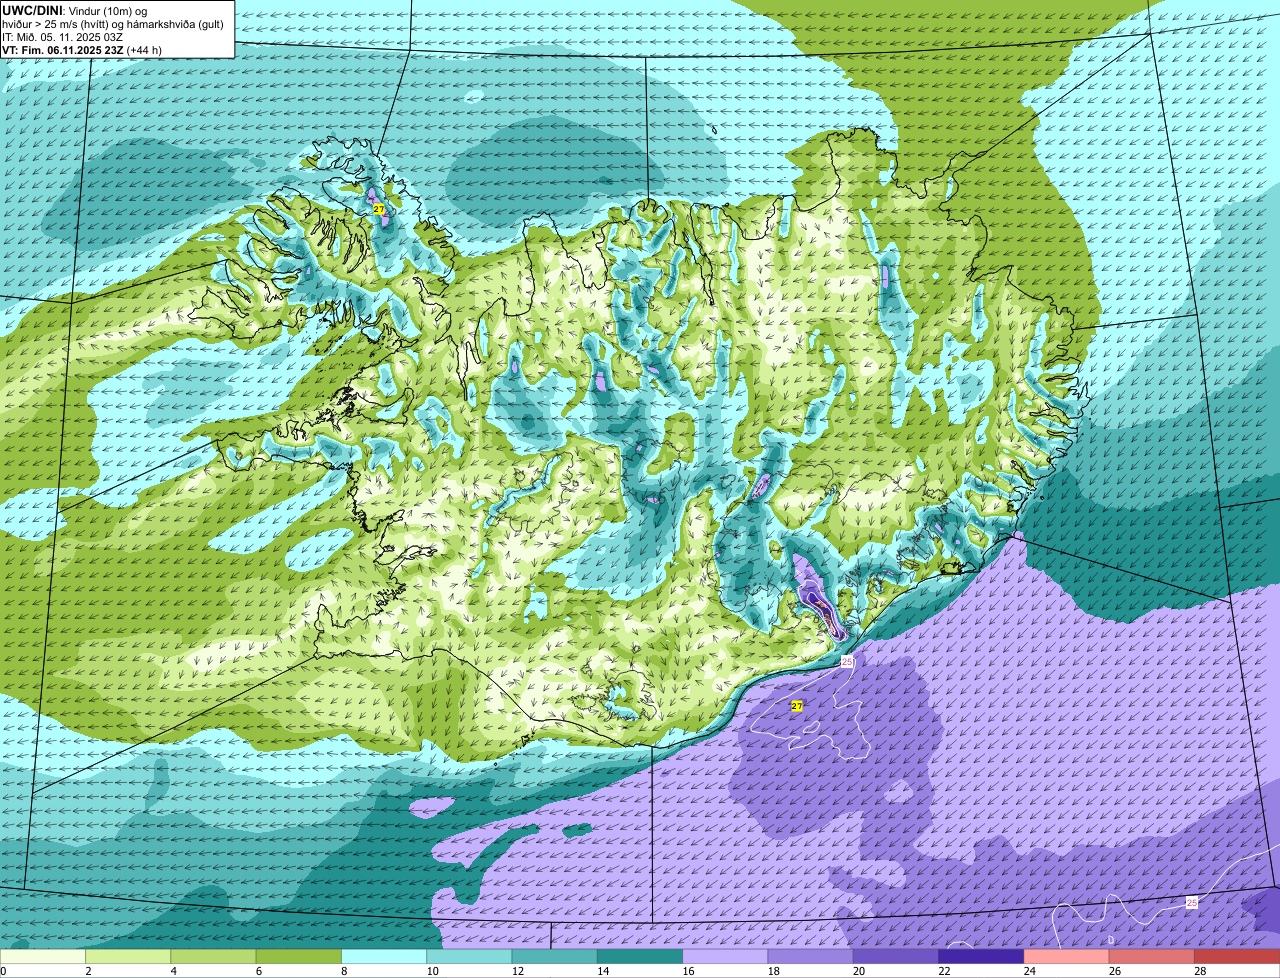This screenshot has height=978, width=1280.
Task: Select the 'IT: Mið. 05. 11. 2025 03Z' line
Action: click(62, 37)
